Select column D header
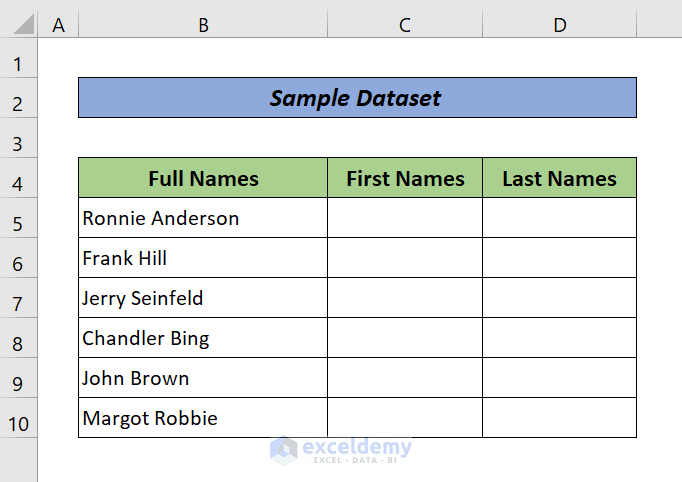Screen dimensions: 682x482 pos(559,25)
